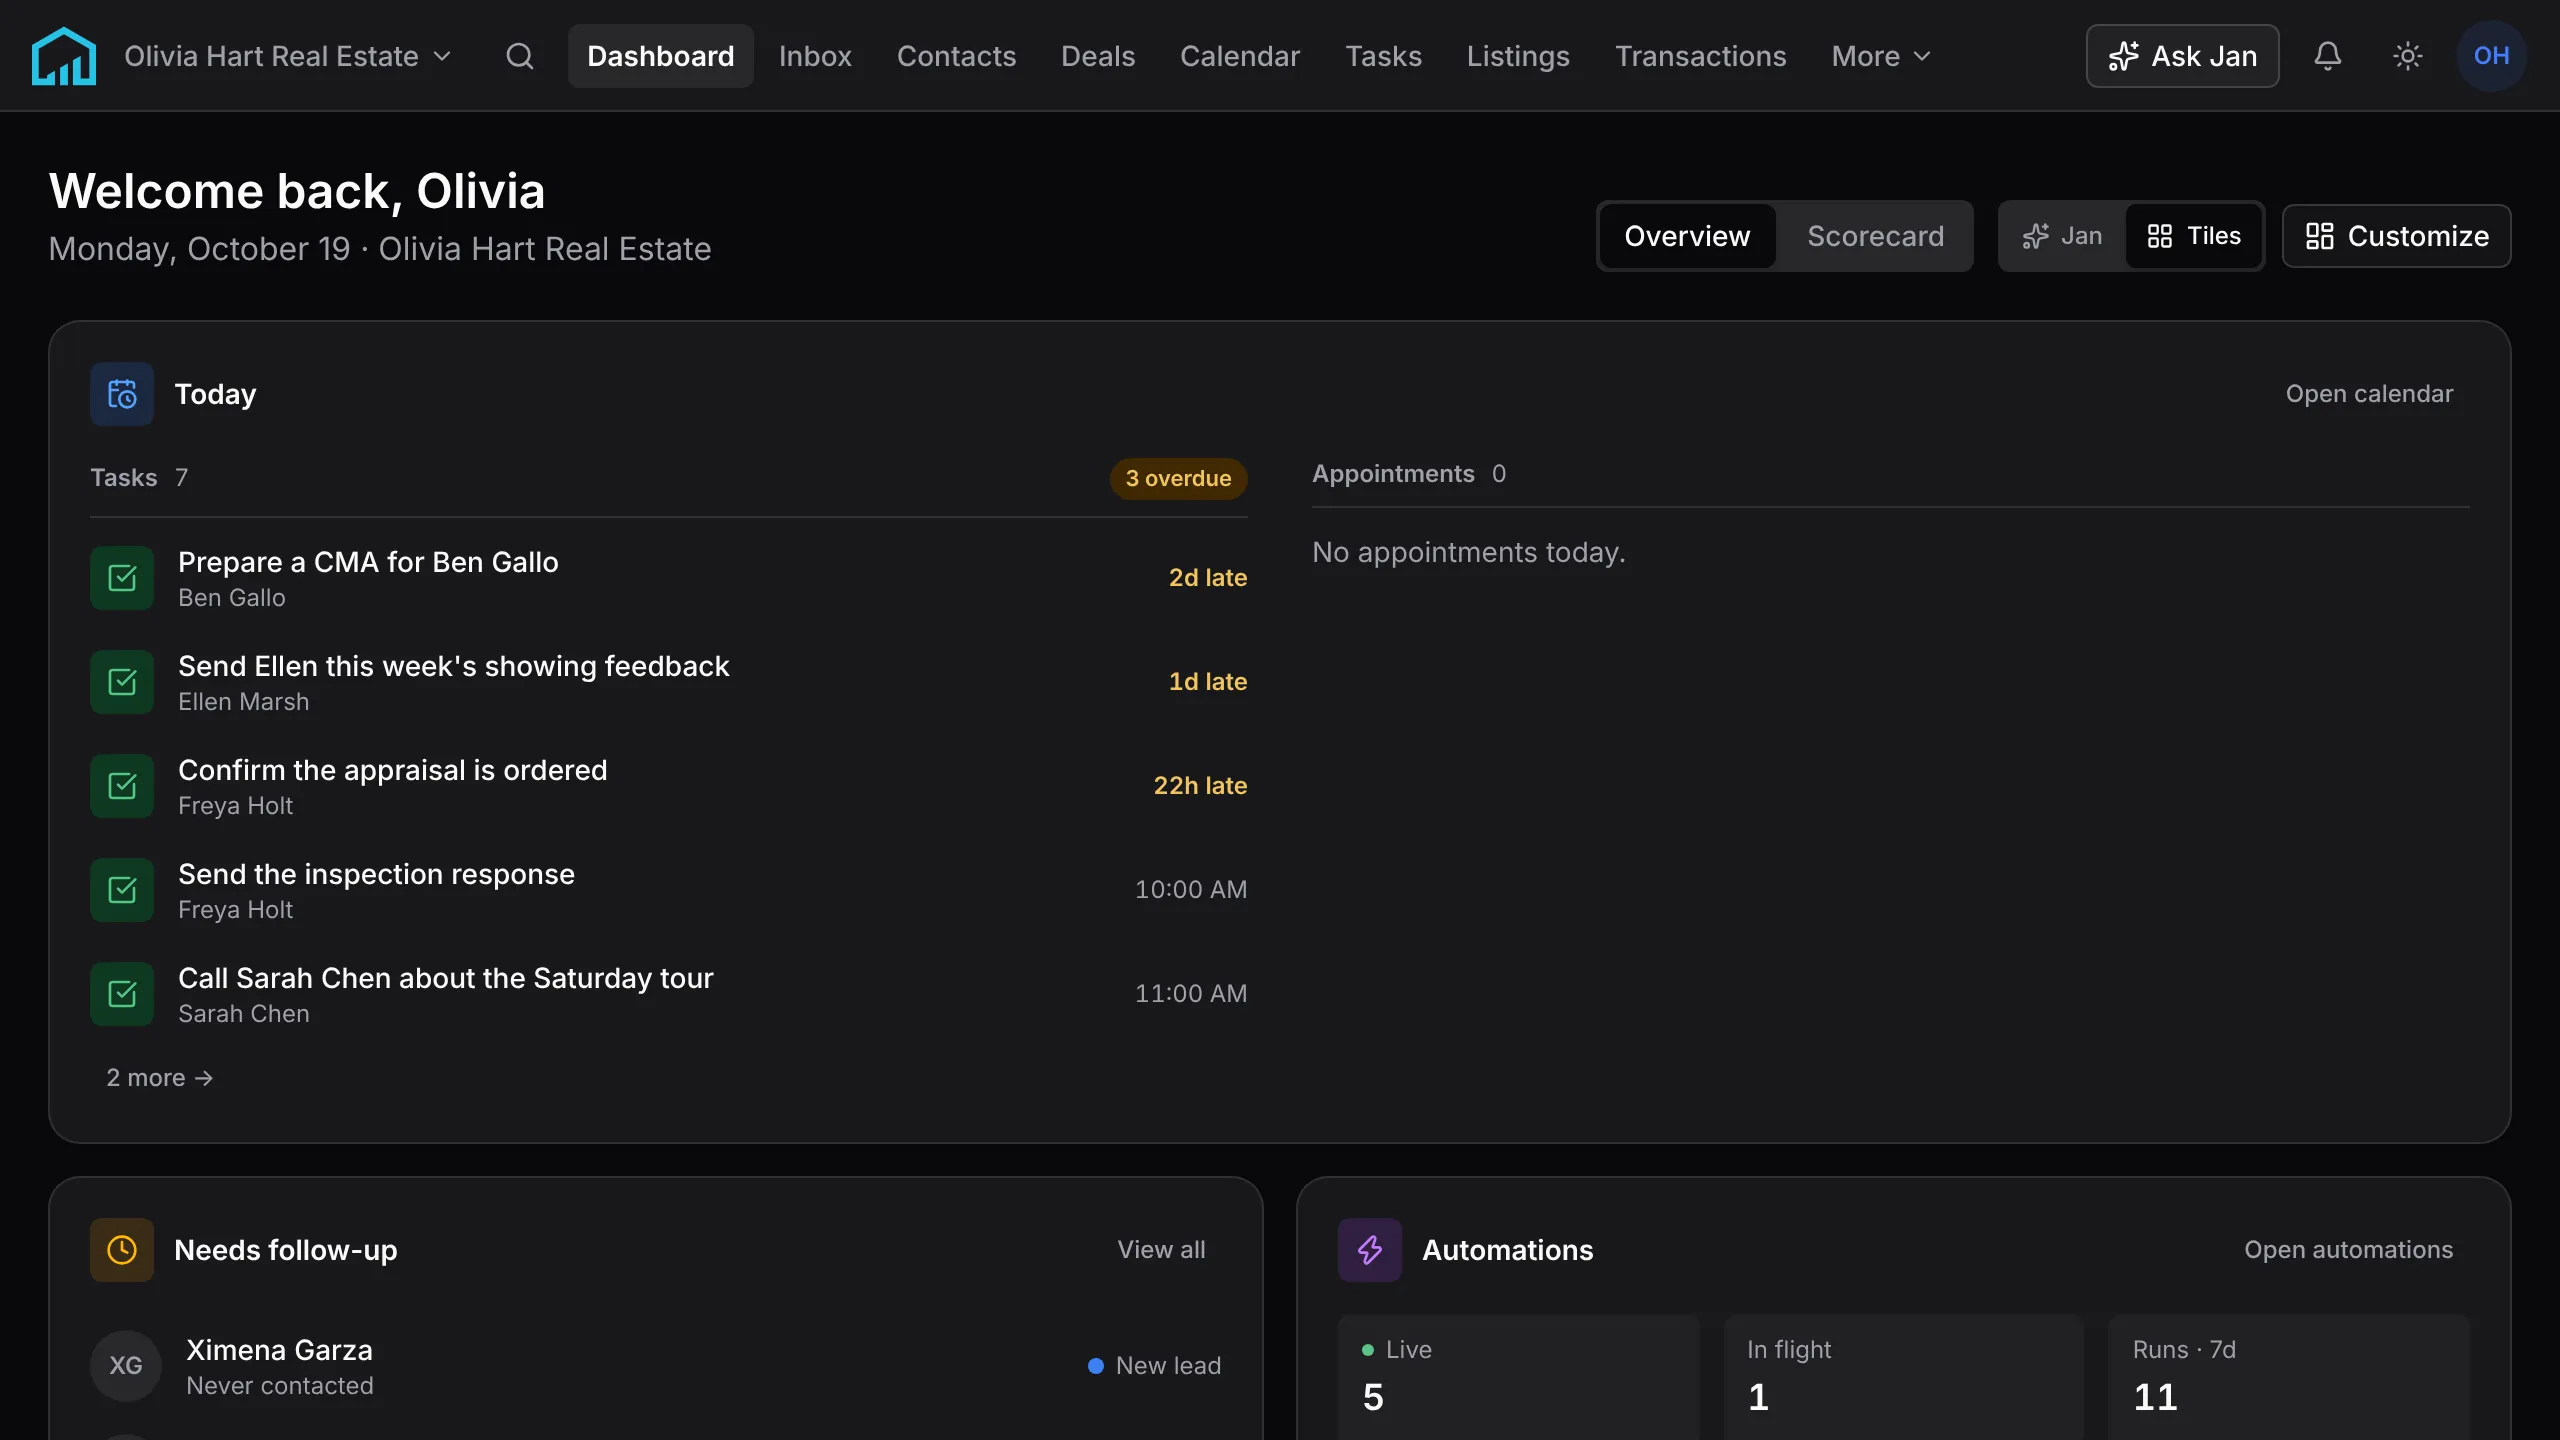Click the 22h late label

pos(1200,786)
